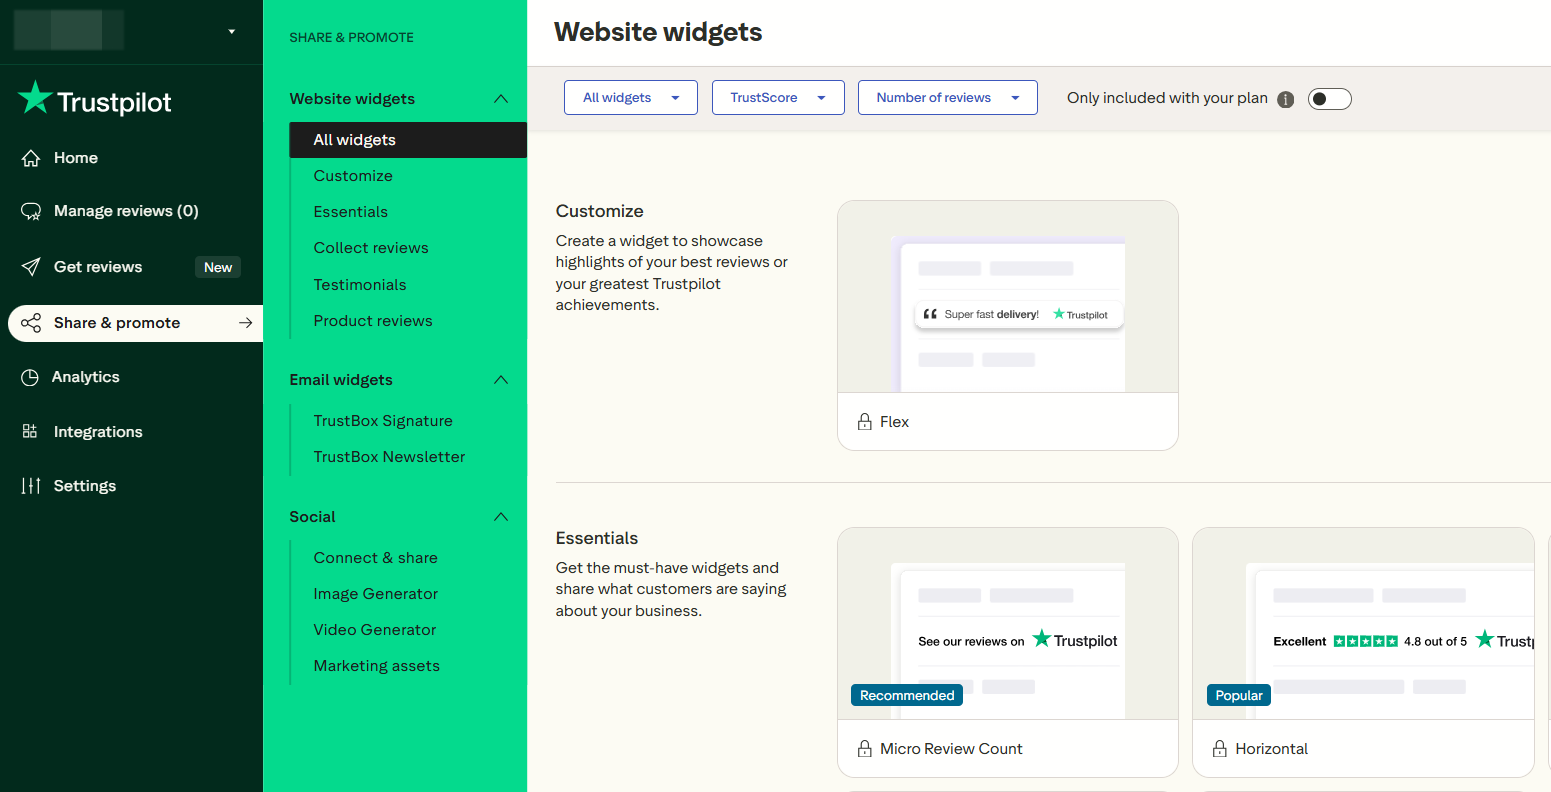Collapse the Website widgets section
Viewport: 1551px width, 792px height.
pyautogui.click(x=501, y=99)
